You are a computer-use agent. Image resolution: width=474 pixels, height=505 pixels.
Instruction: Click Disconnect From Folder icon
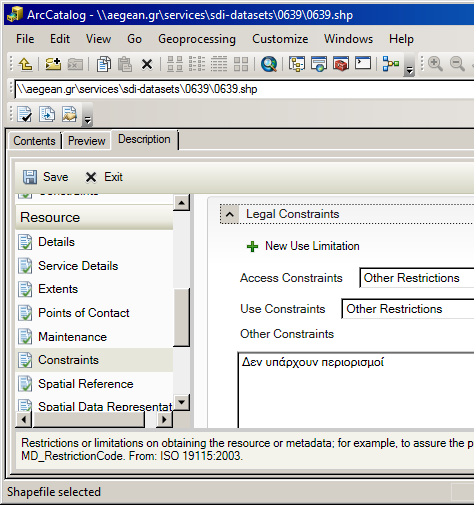[75, 64]
